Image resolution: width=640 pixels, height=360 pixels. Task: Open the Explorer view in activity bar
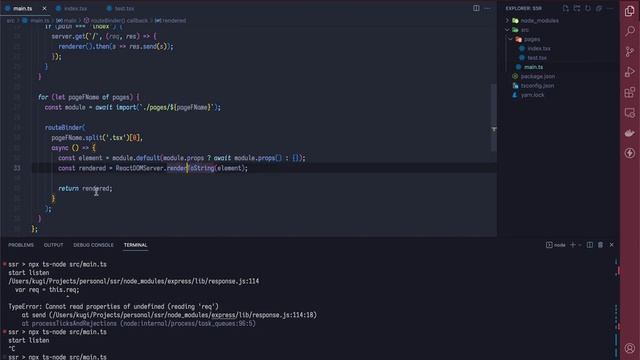pos(630,11)
